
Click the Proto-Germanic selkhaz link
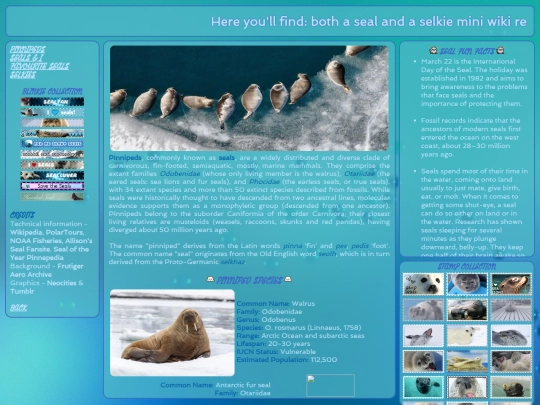233,261
